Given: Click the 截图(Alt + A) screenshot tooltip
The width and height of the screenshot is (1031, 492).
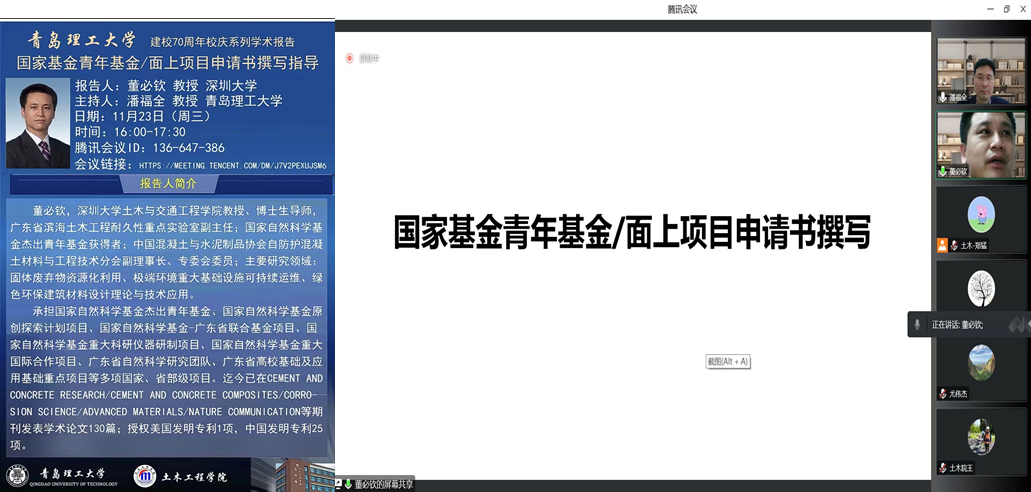Looking at the screenshot, I should (x=727, y=361).
